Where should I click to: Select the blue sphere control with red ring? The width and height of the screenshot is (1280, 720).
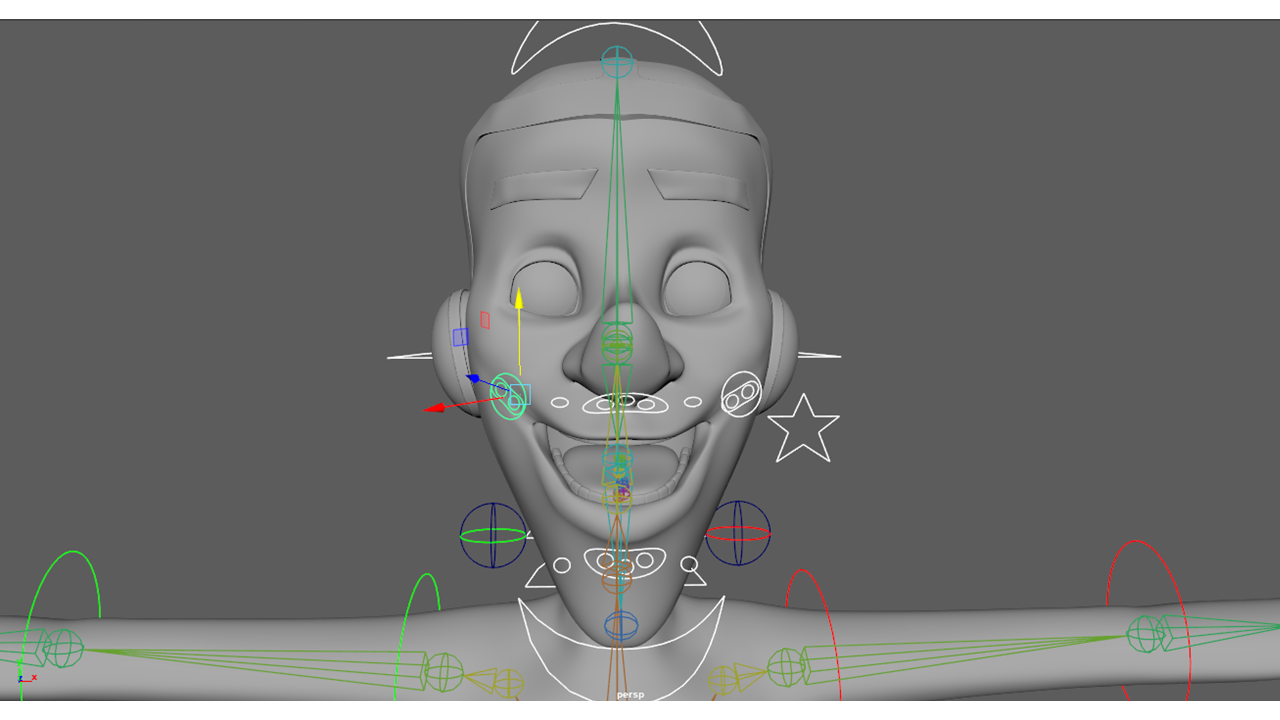[x=738, y=533]
